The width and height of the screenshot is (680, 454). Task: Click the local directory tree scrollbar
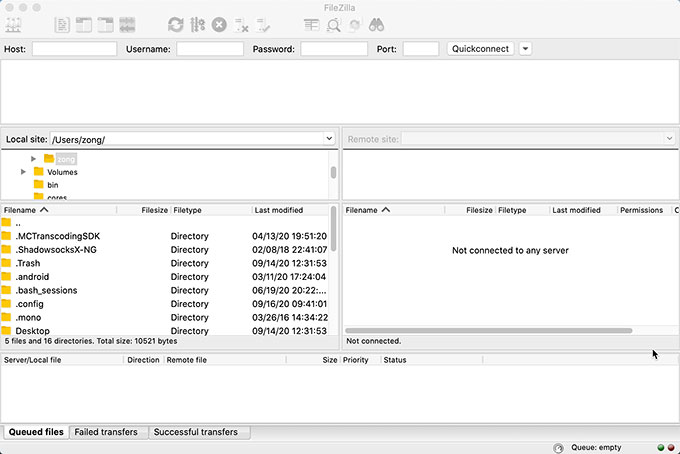click(x=333, y=173)
